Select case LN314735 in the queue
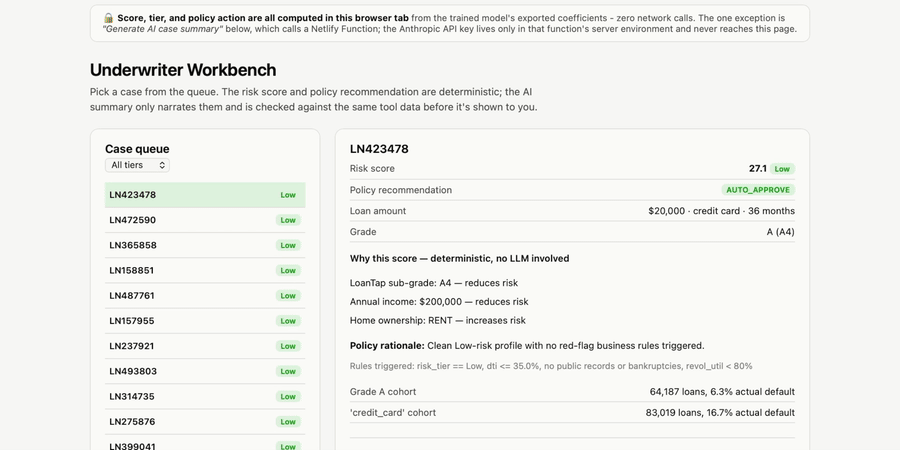This screenshot has height=450, width=900. [x=205, y=397]
